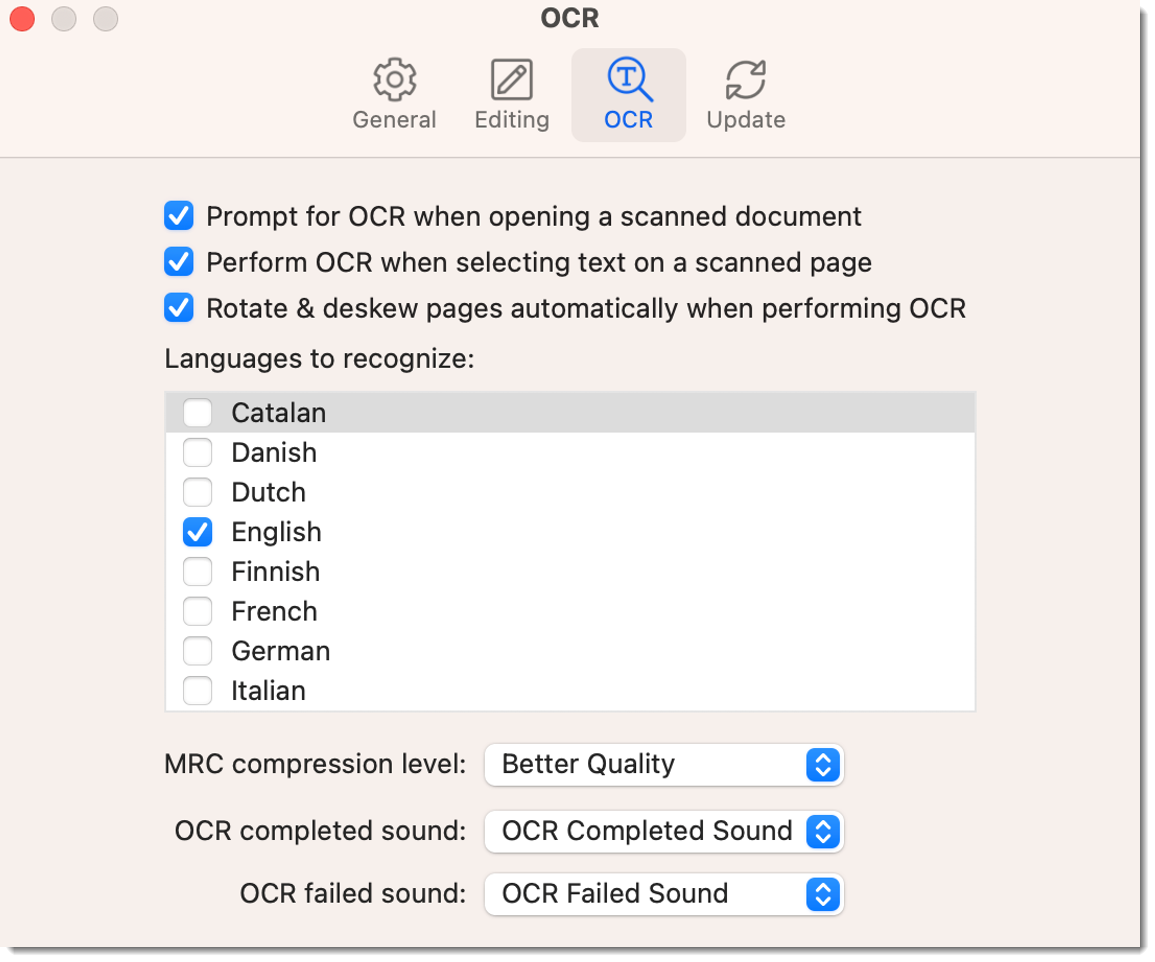Enable Dutch for OCR recognition

[197, 492]
